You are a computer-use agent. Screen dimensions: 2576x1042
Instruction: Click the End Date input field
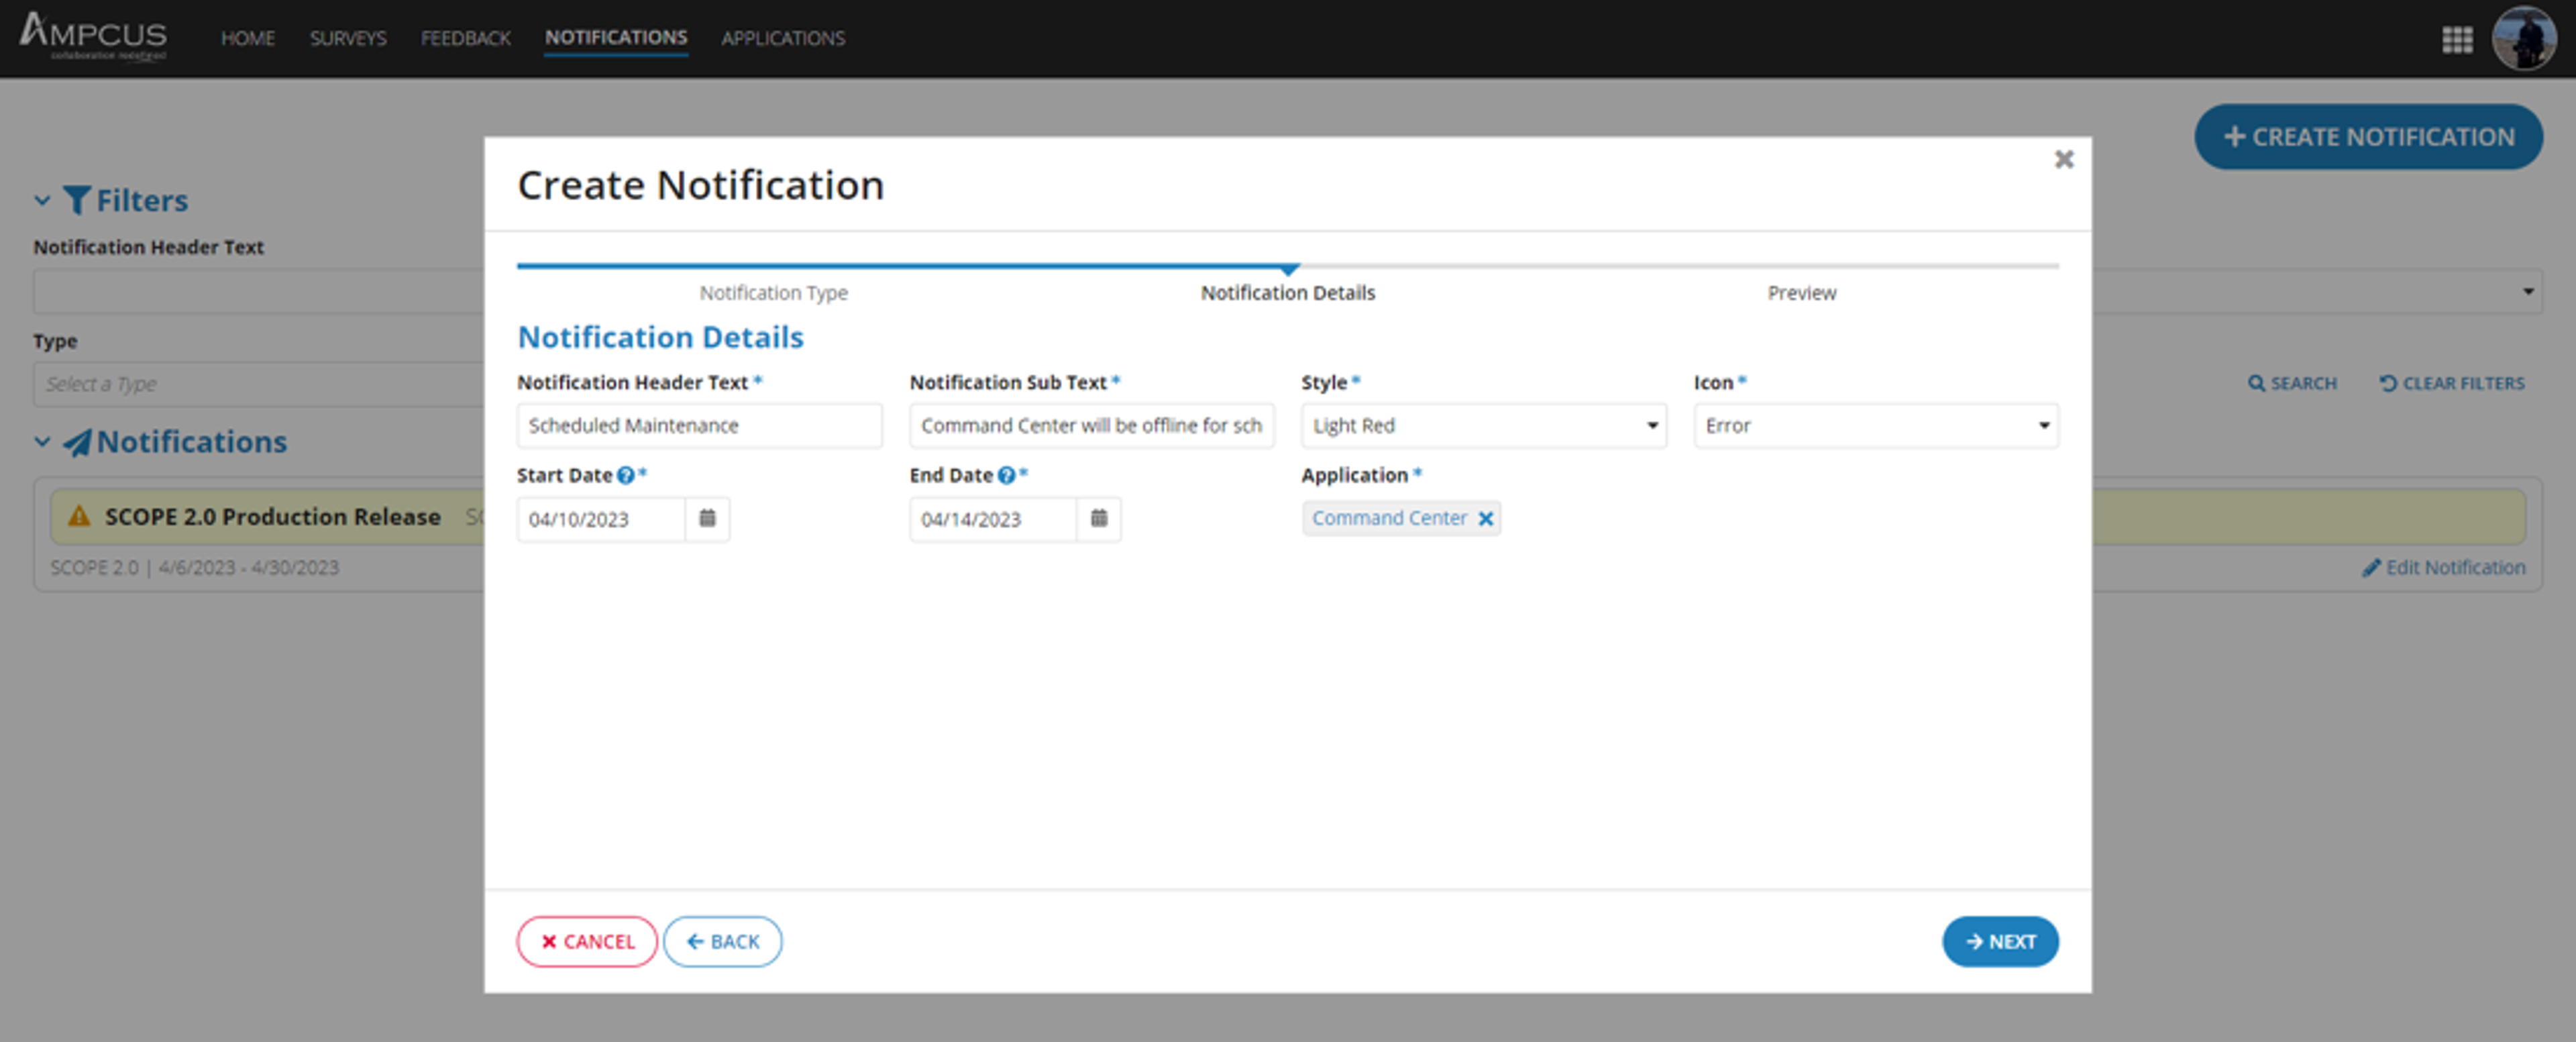[x=993, y=519]
